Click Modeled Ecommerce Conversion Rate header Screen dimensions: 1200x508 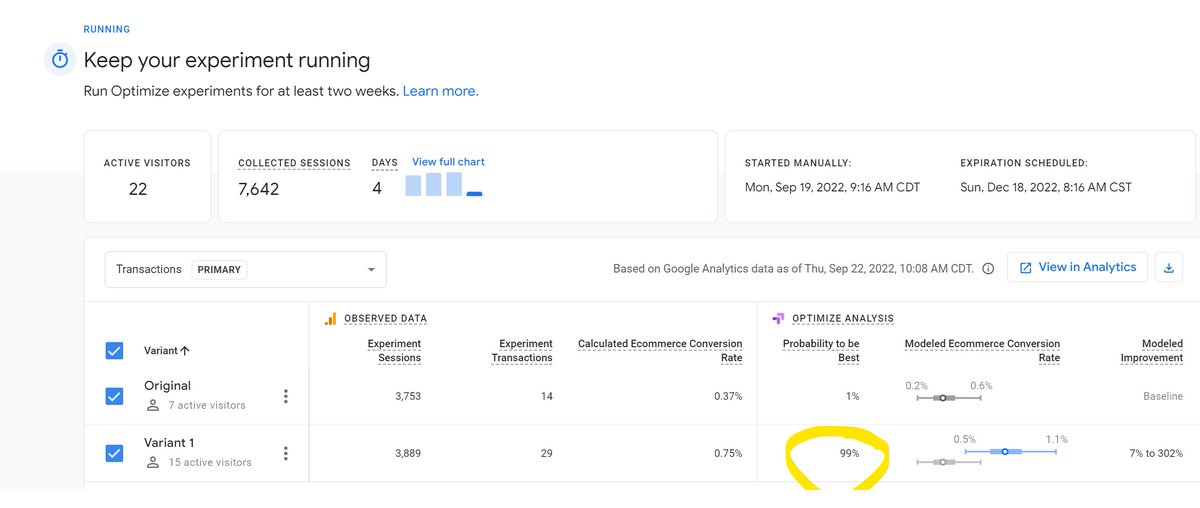tap(982, 350)
